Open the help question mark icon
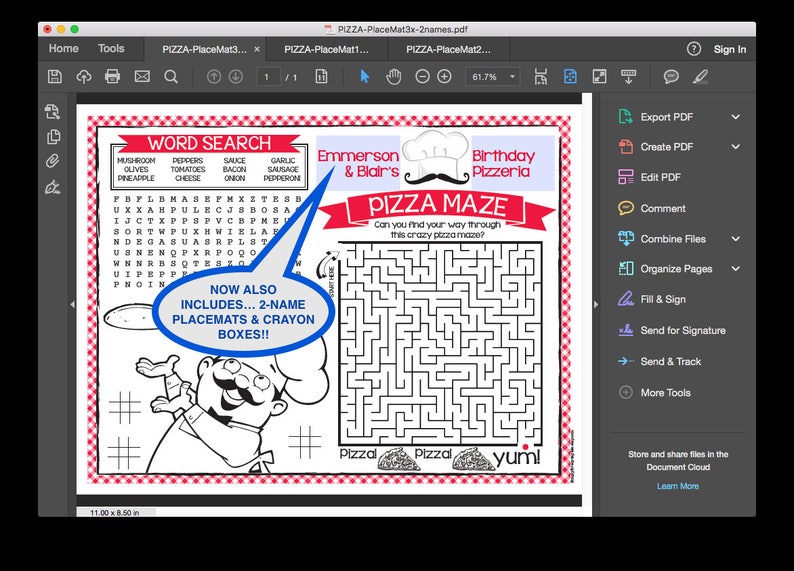794x571 pixels. coord(694,49)
